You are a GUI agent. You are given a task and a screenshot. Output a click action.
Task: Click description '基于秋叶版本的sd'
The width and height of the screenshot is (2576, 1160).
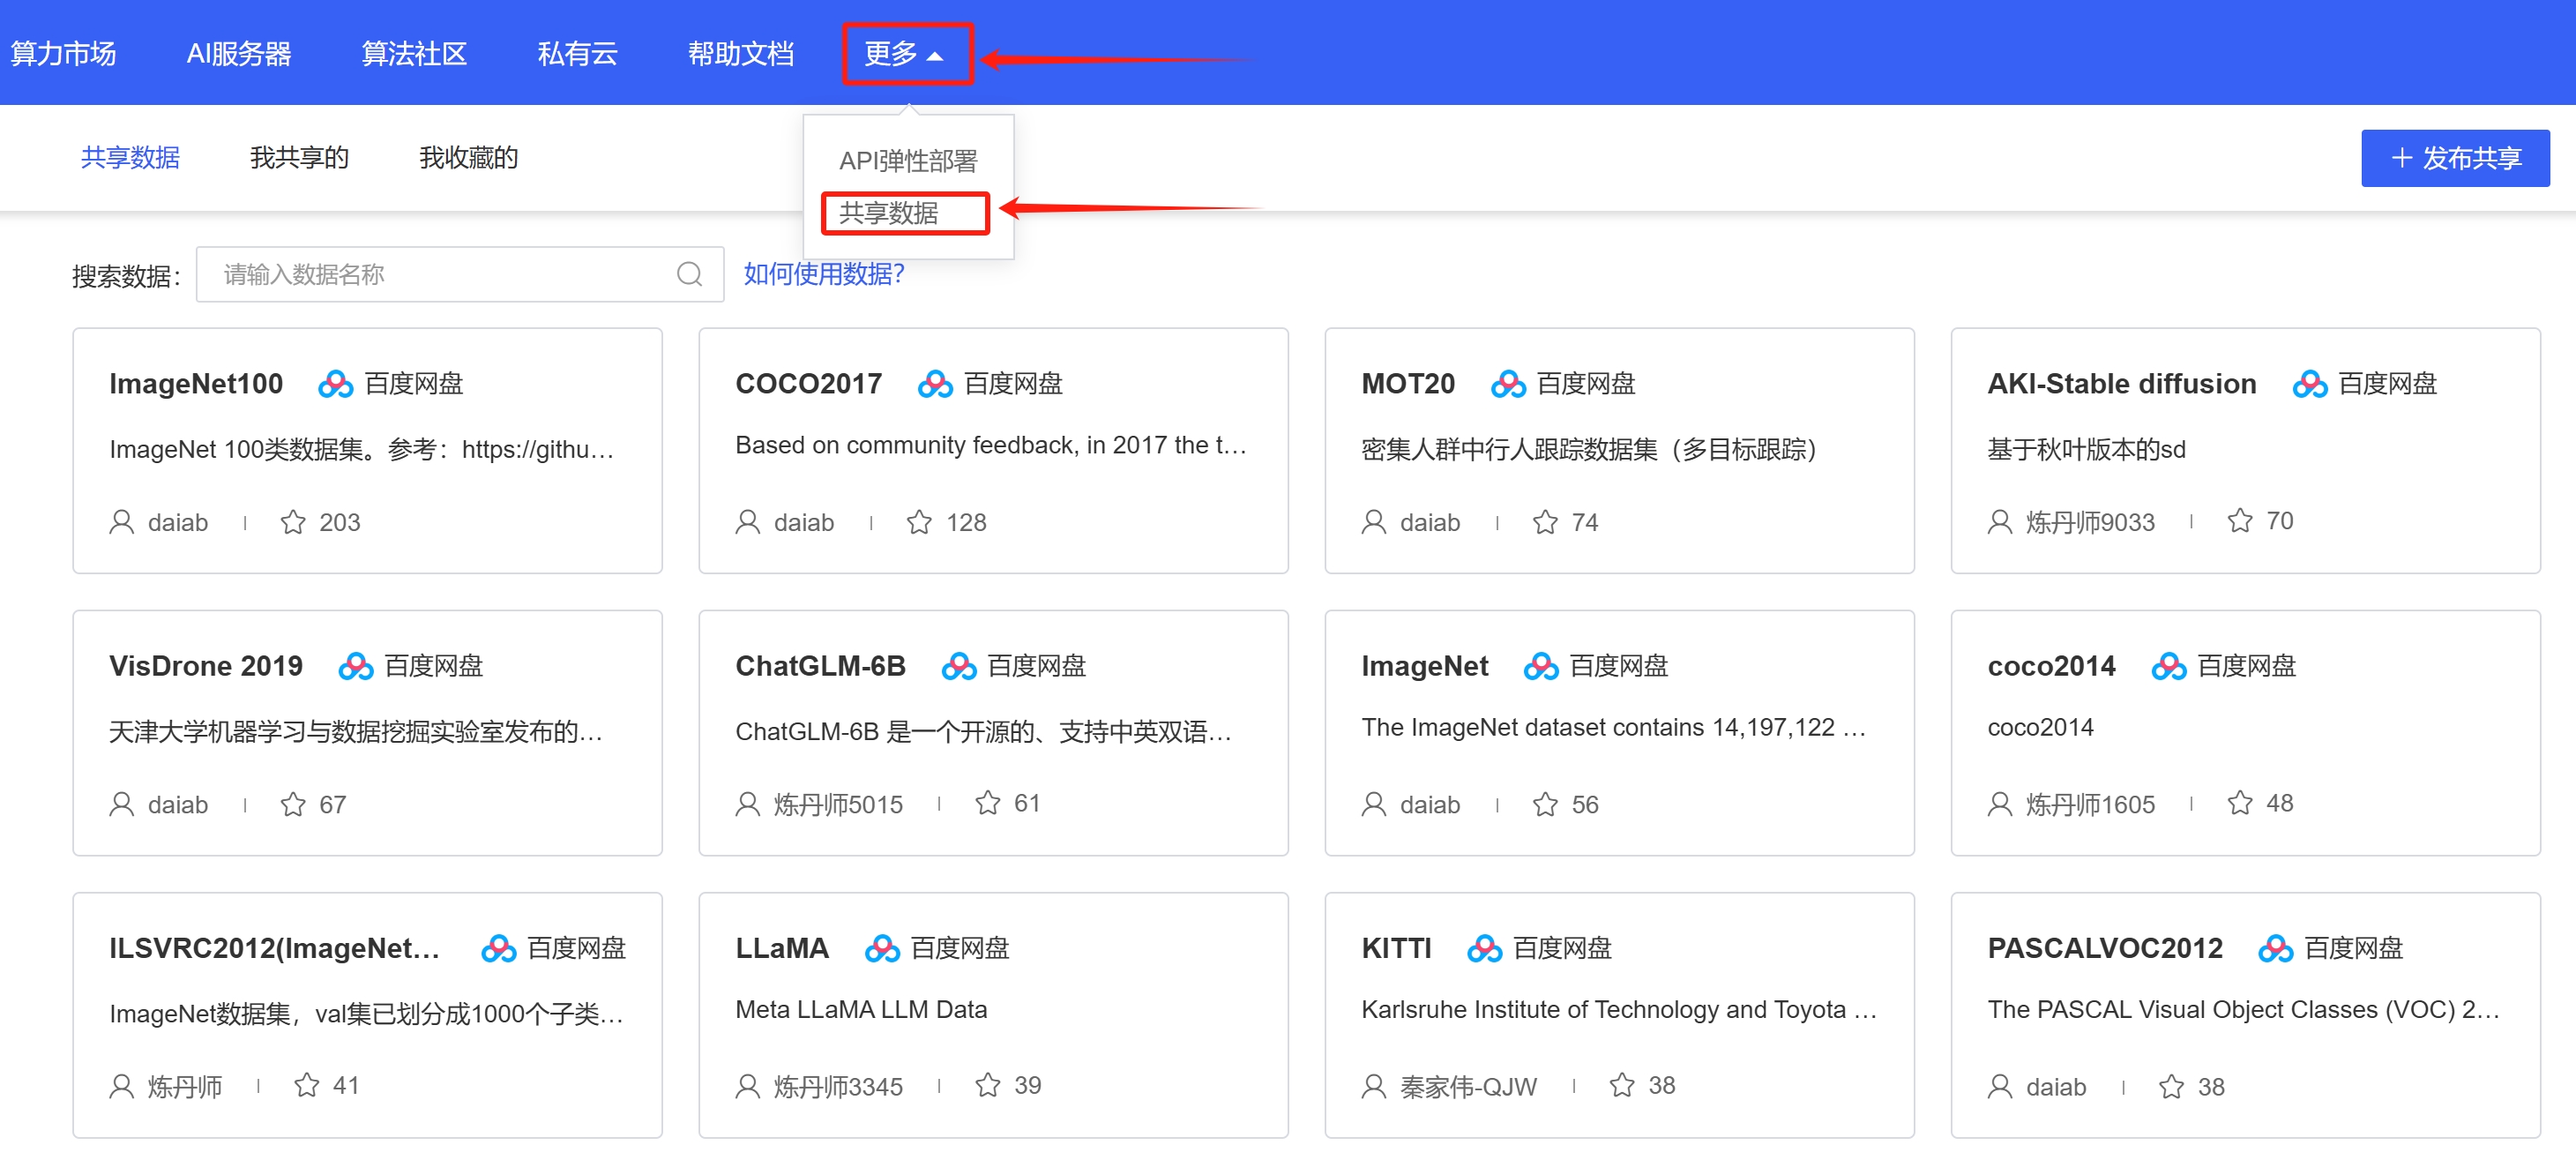[2086, 450]
